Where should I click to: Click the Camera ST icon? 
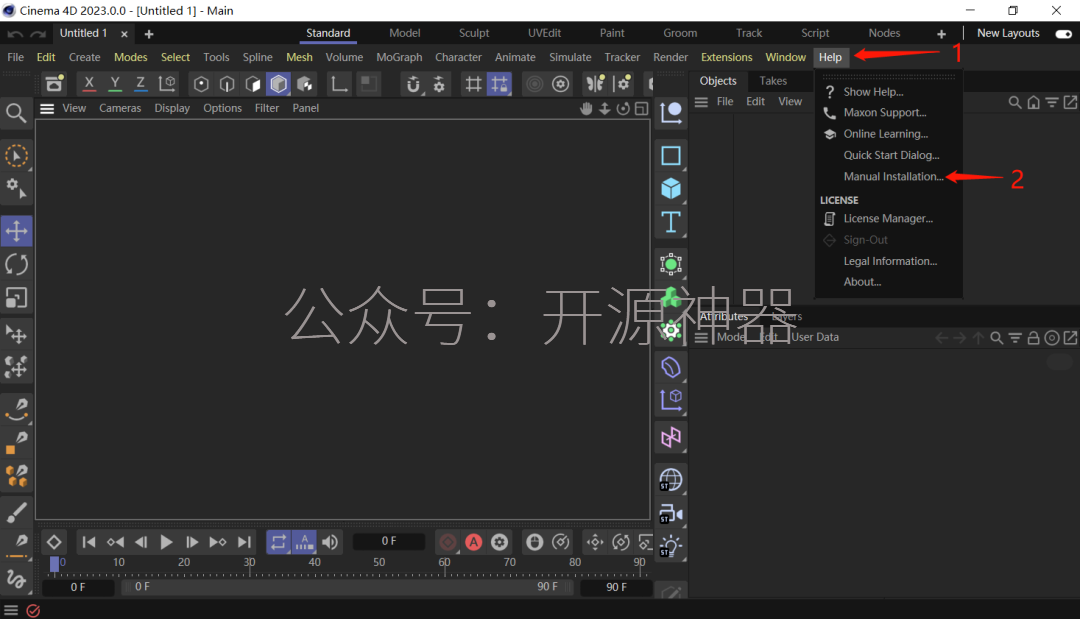(x=671, y=514)
